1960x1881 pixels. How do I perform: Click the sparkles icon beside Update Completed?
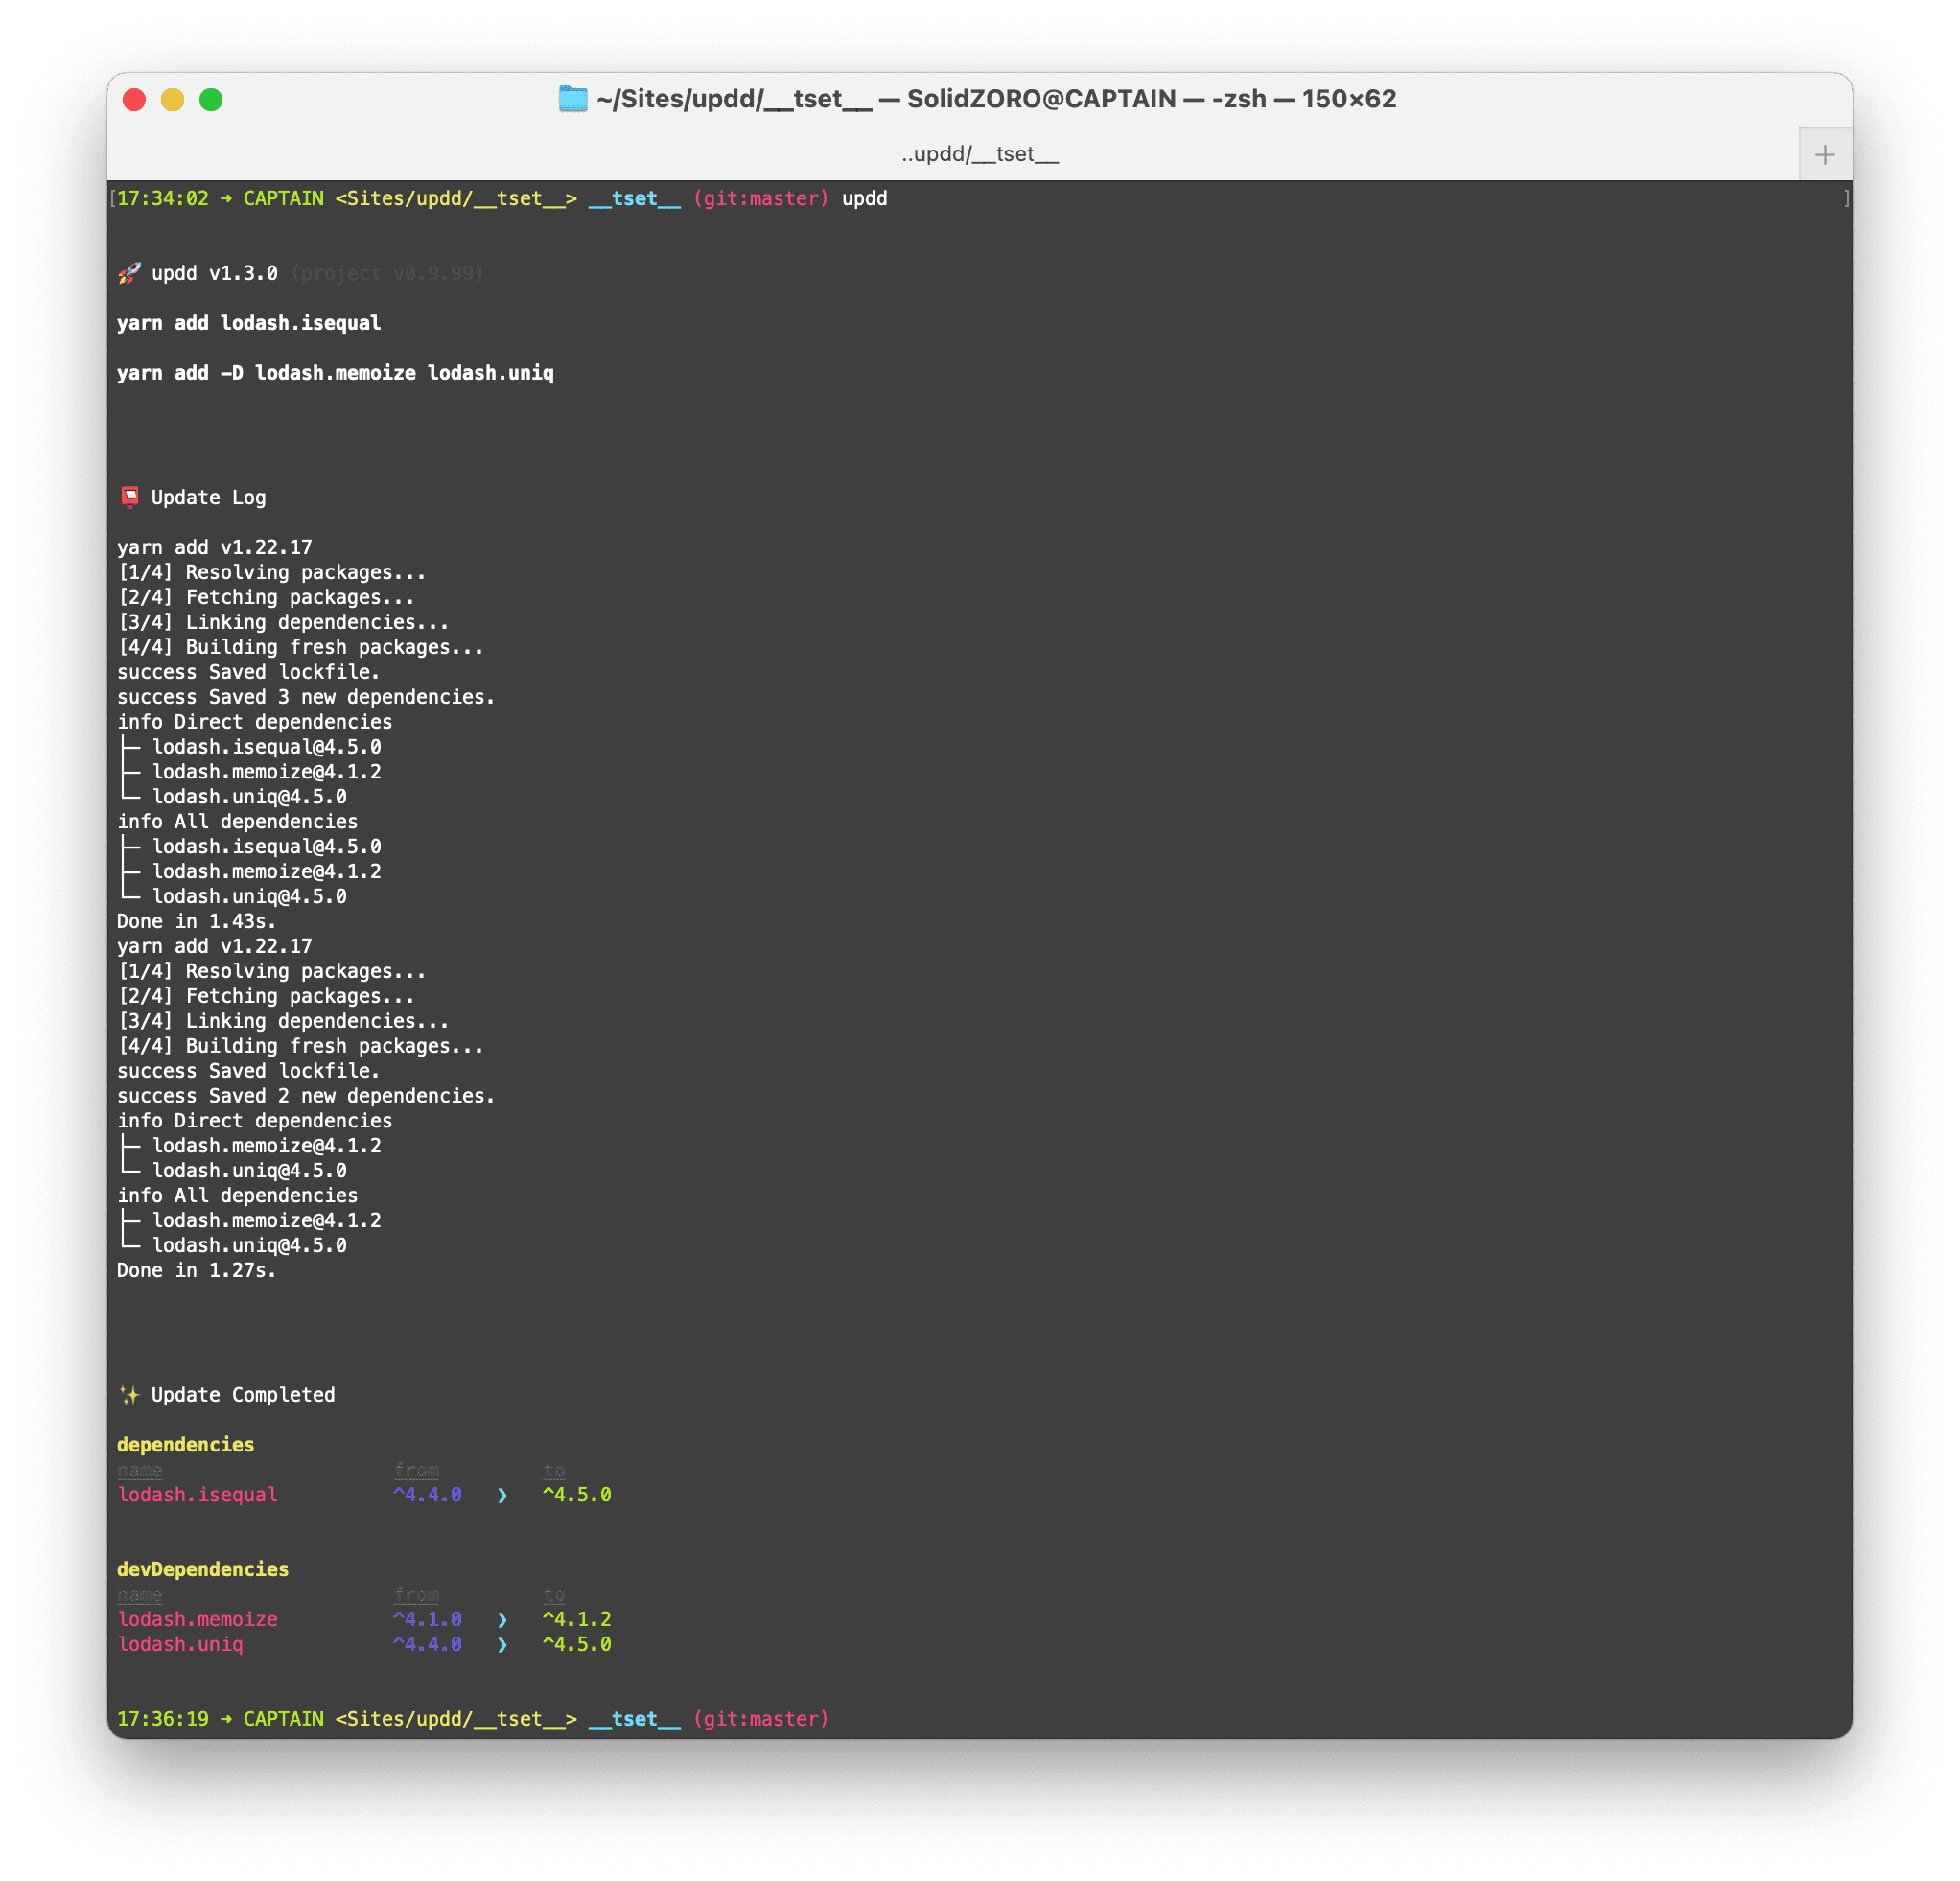129,1395
